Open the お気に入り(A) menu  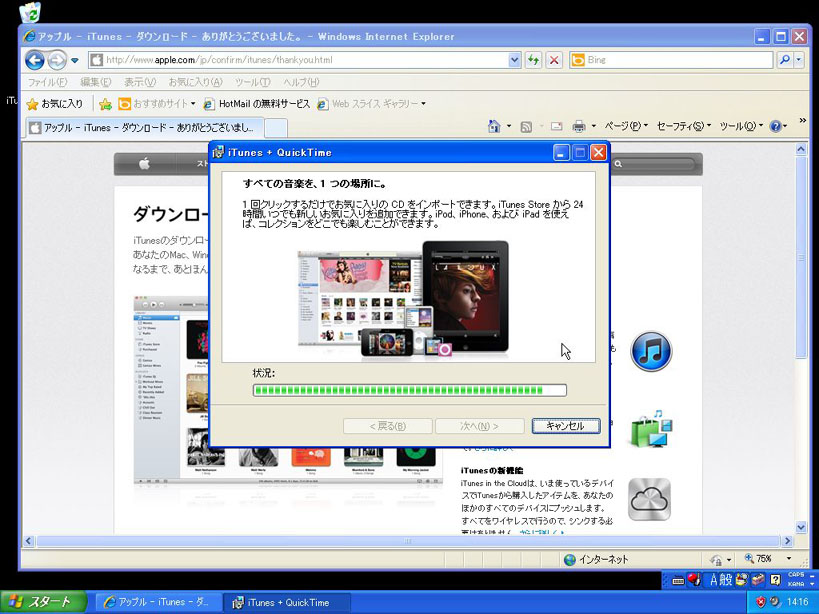point(195,82)
